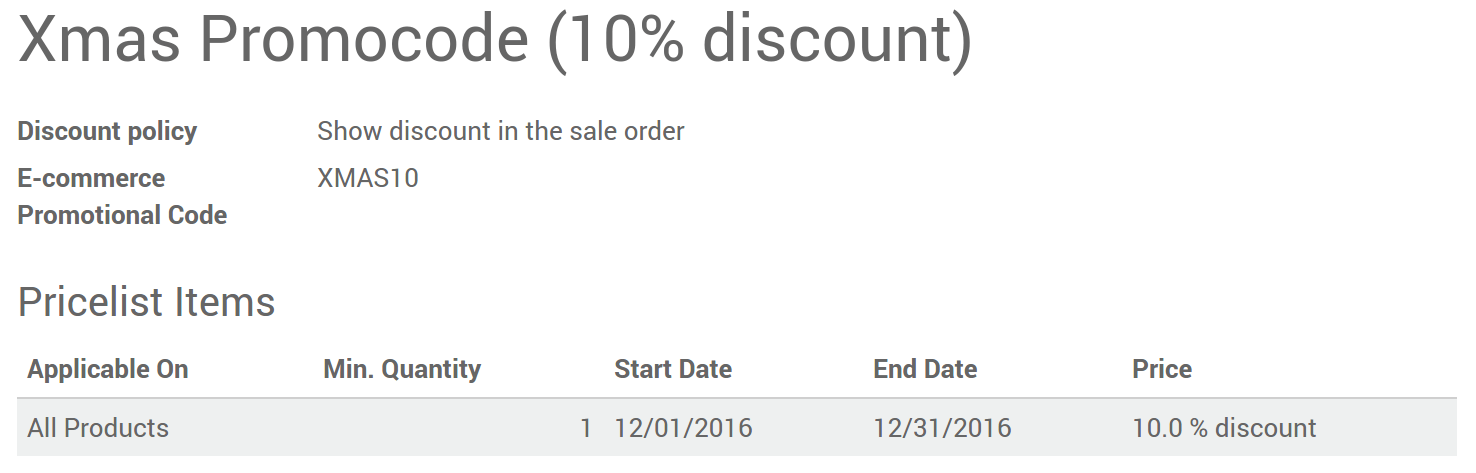The image size is (1476, 473).
Task: Select 'Show discount in the sale order' value
Action: click(x=500, y=131)
